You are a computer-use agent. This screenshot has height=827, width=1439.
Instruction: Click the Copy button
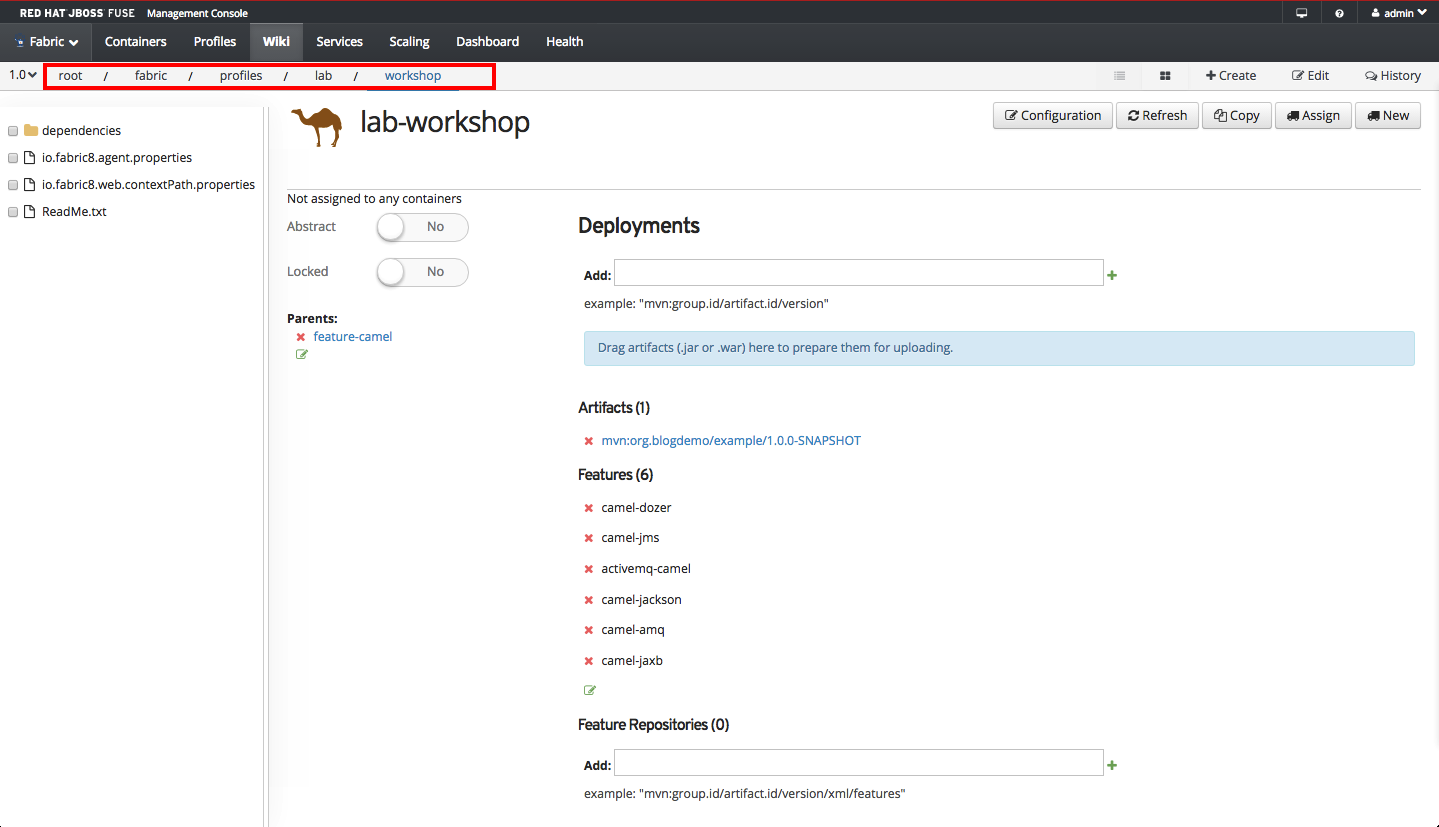pyautogui.click(x=1237, y=116)
